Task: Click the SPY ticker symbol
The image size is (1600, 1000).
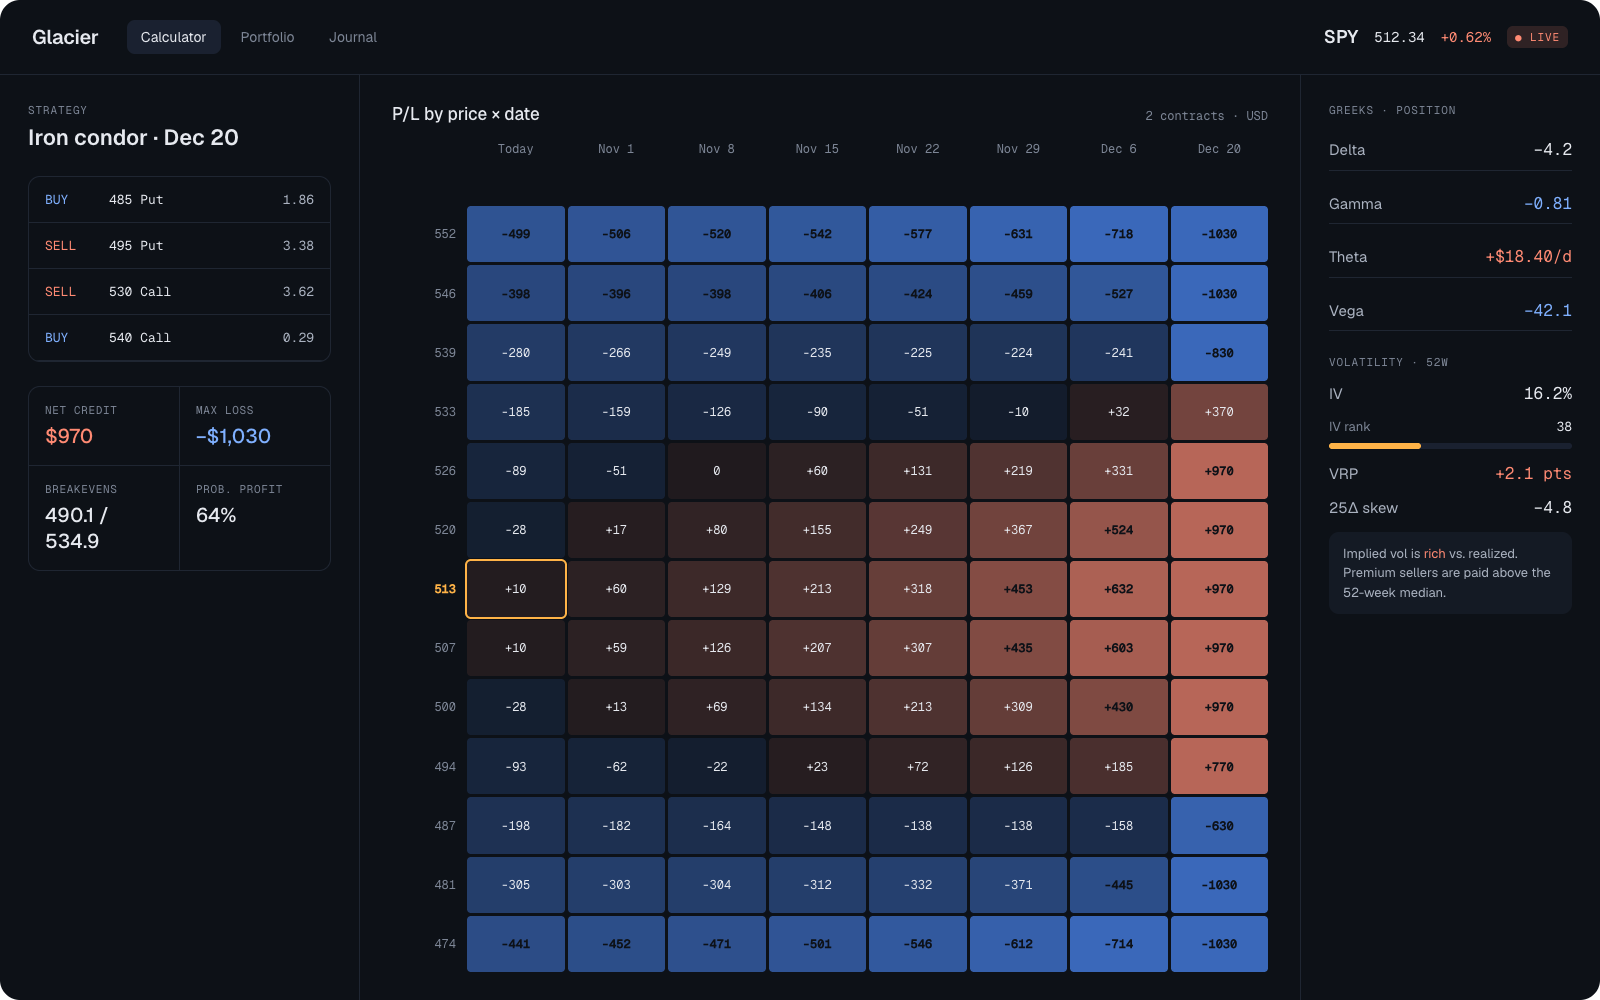Action: [1341, 37]
